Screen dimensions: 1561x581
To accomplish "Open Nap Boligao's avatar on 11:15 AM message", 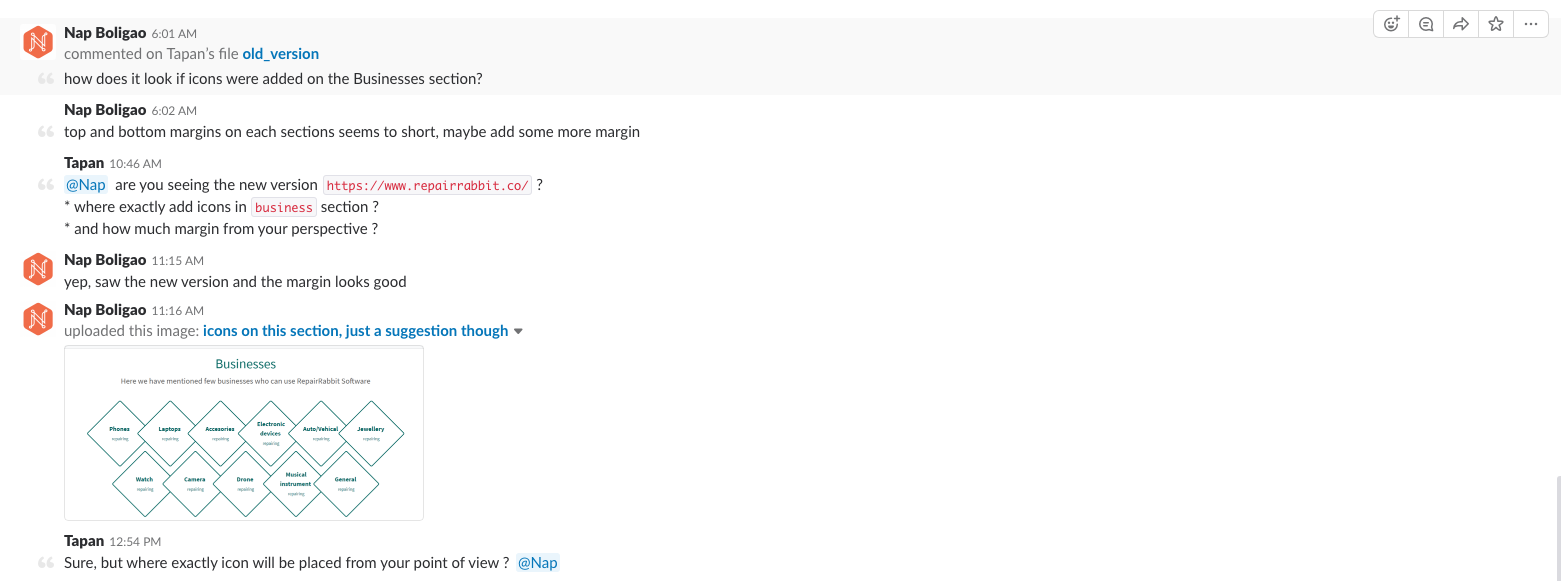I will [38, 269].
